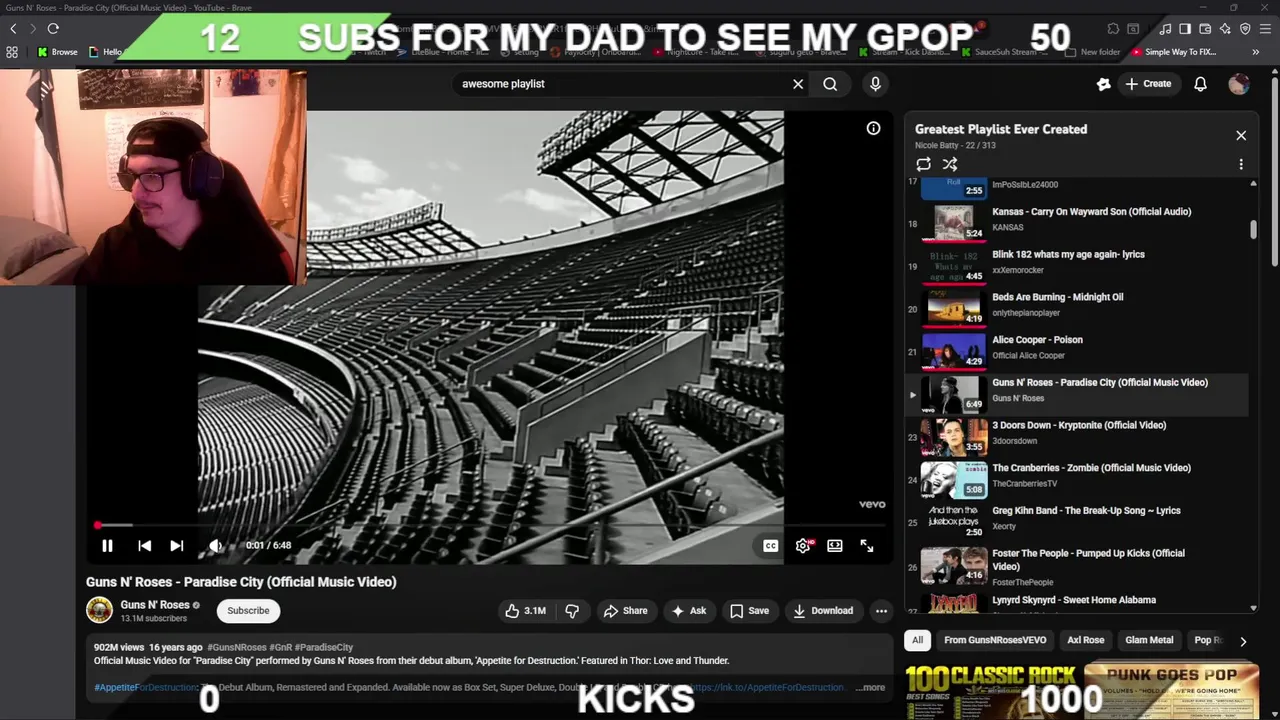Open Lynyrd Skynyrd - Sweet Home Alabama
The height and width of the screenshot is (720, 1280).
[x=1077, y=601]
